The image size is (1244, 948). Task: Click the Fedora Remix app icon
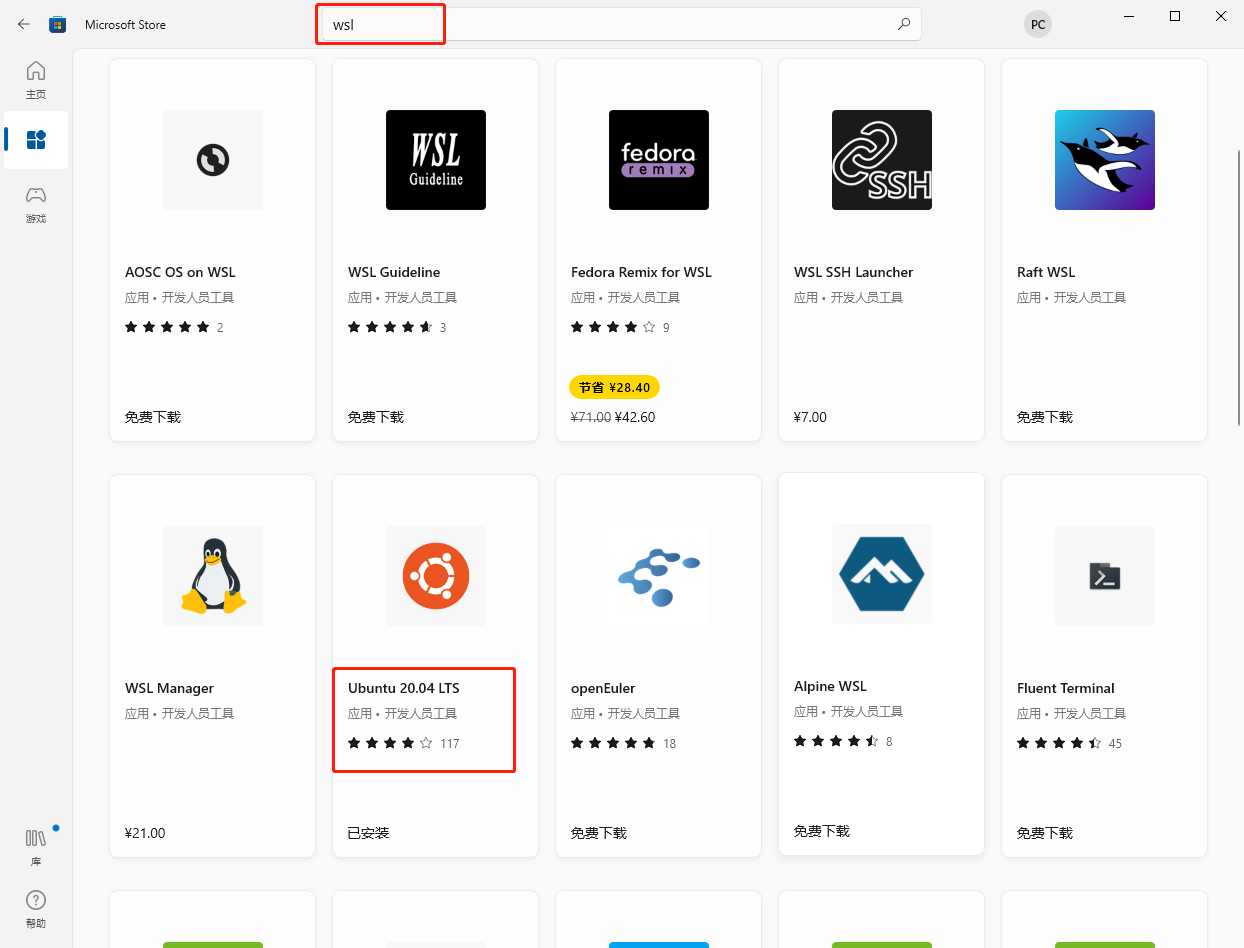tap(659, 160)
